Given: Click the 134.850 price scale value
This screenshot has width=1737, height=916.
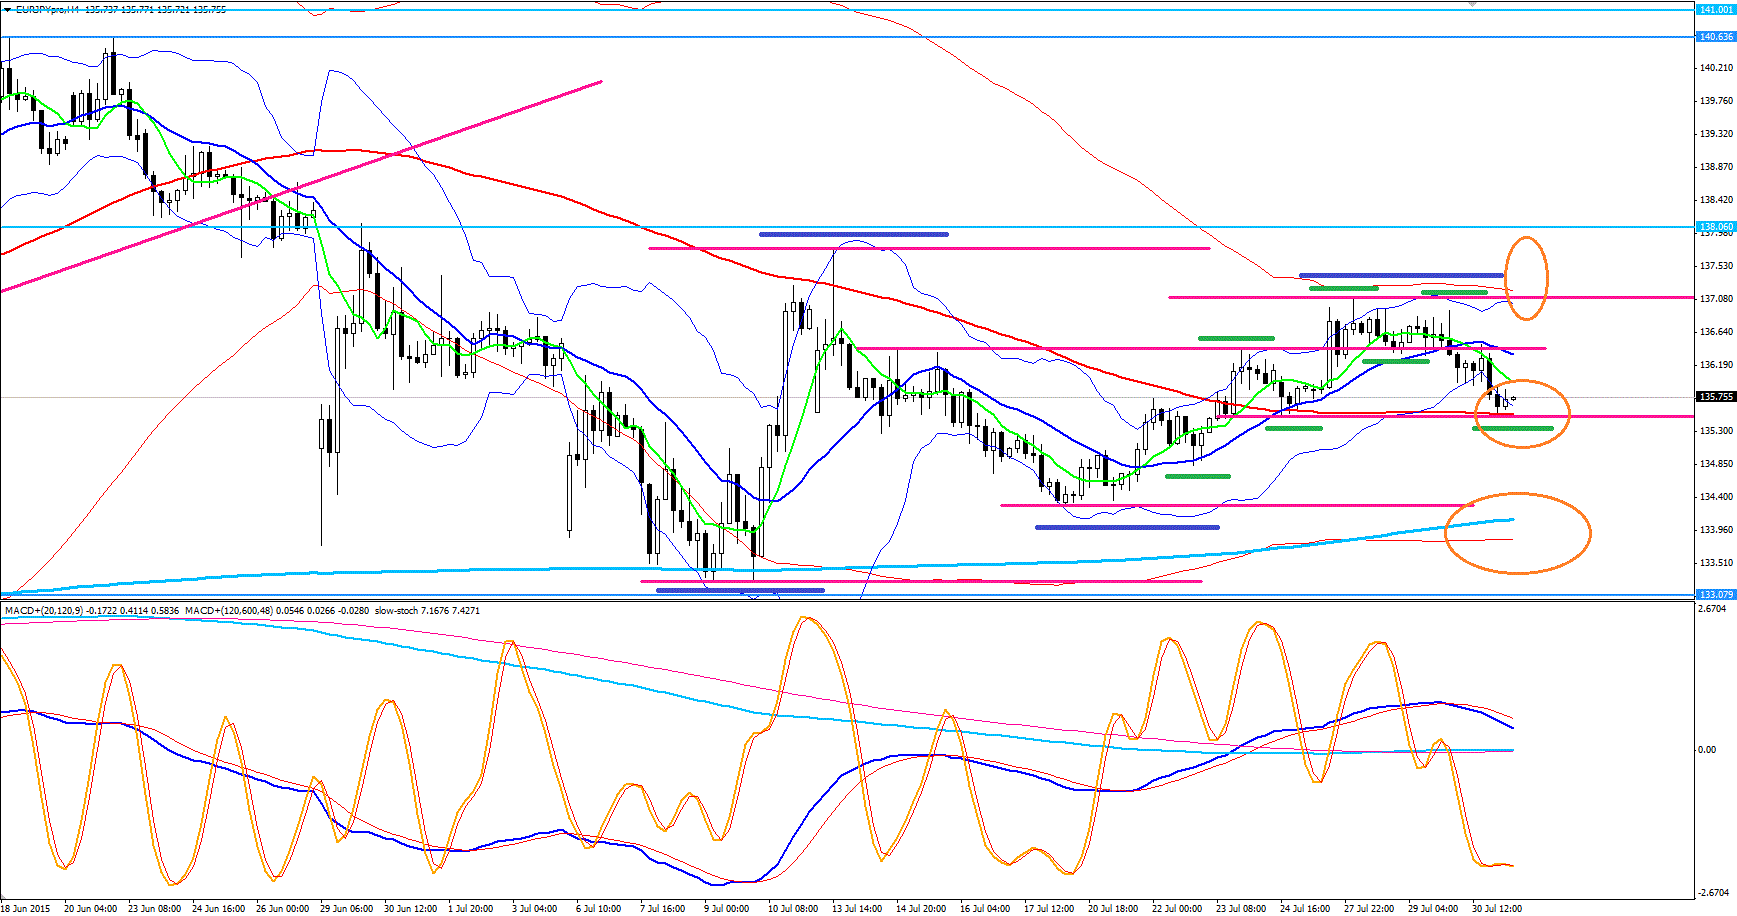Looking at the screenshot, I should [1716, 464].
